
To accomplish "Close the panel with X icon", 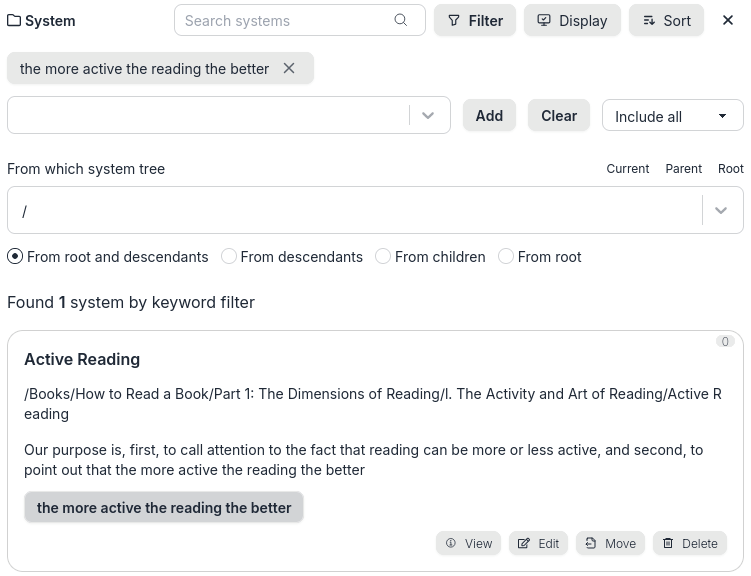I will [728, 20].
